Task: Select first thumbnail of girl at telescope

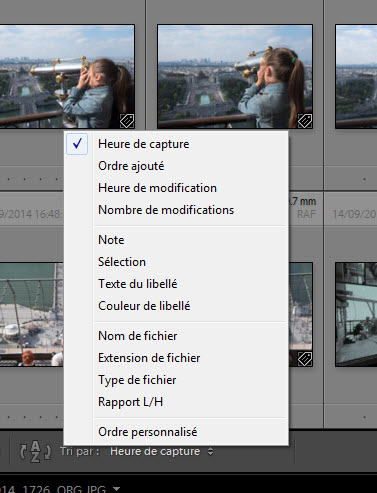Action: point(67,76)
